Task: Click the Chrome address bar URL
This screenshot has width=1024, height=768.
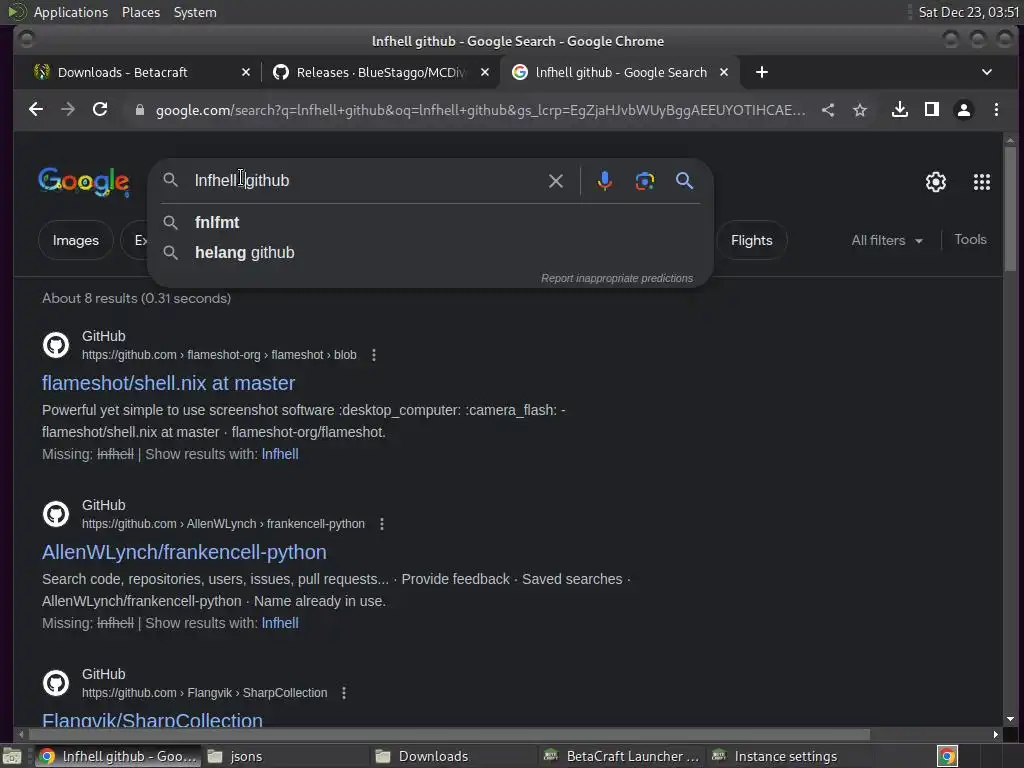Action: 480,110
